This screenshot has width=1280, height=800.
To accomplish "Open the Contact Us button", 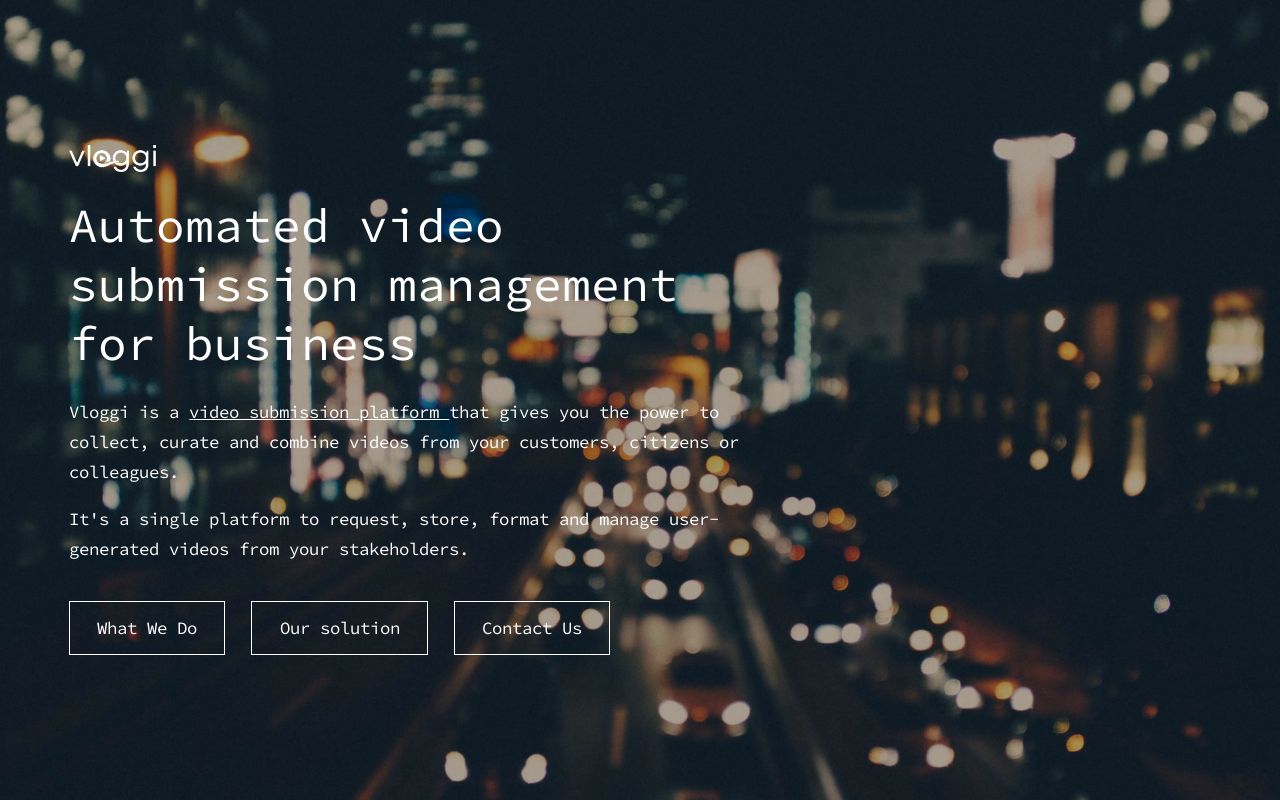I will (x=532, y=628).
